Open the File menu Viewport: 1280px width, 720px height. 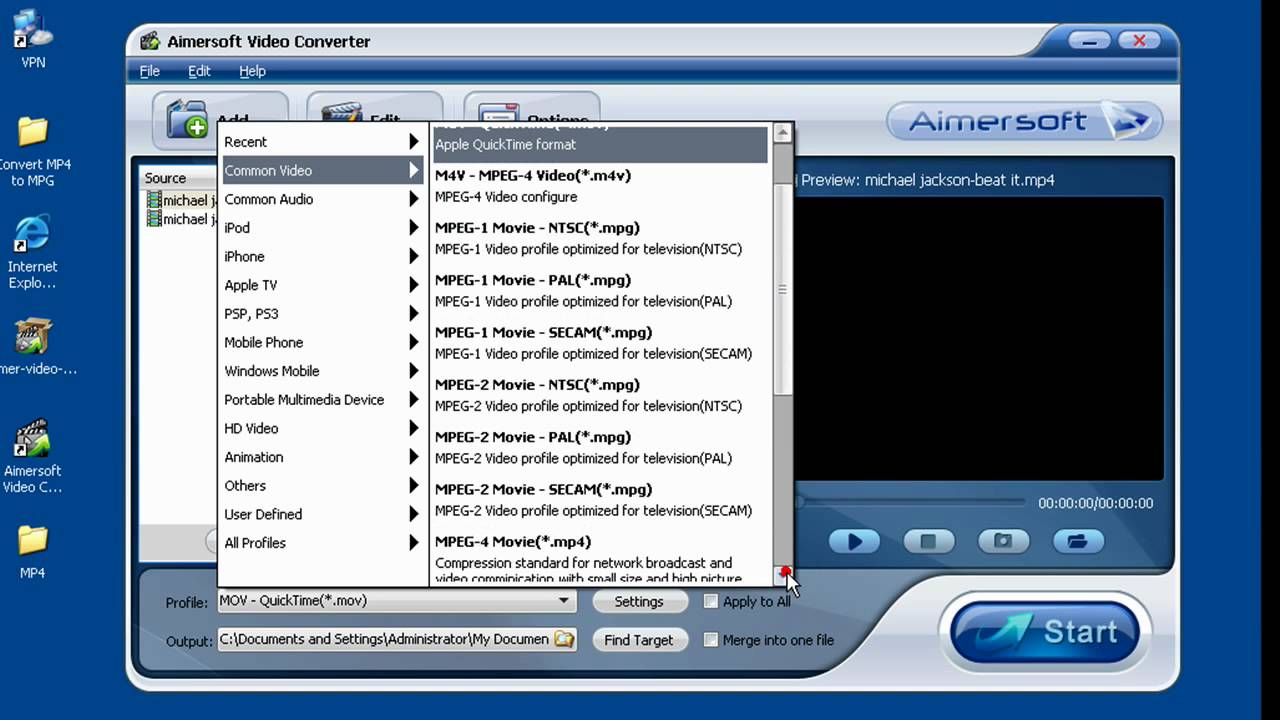coord(150,71)
